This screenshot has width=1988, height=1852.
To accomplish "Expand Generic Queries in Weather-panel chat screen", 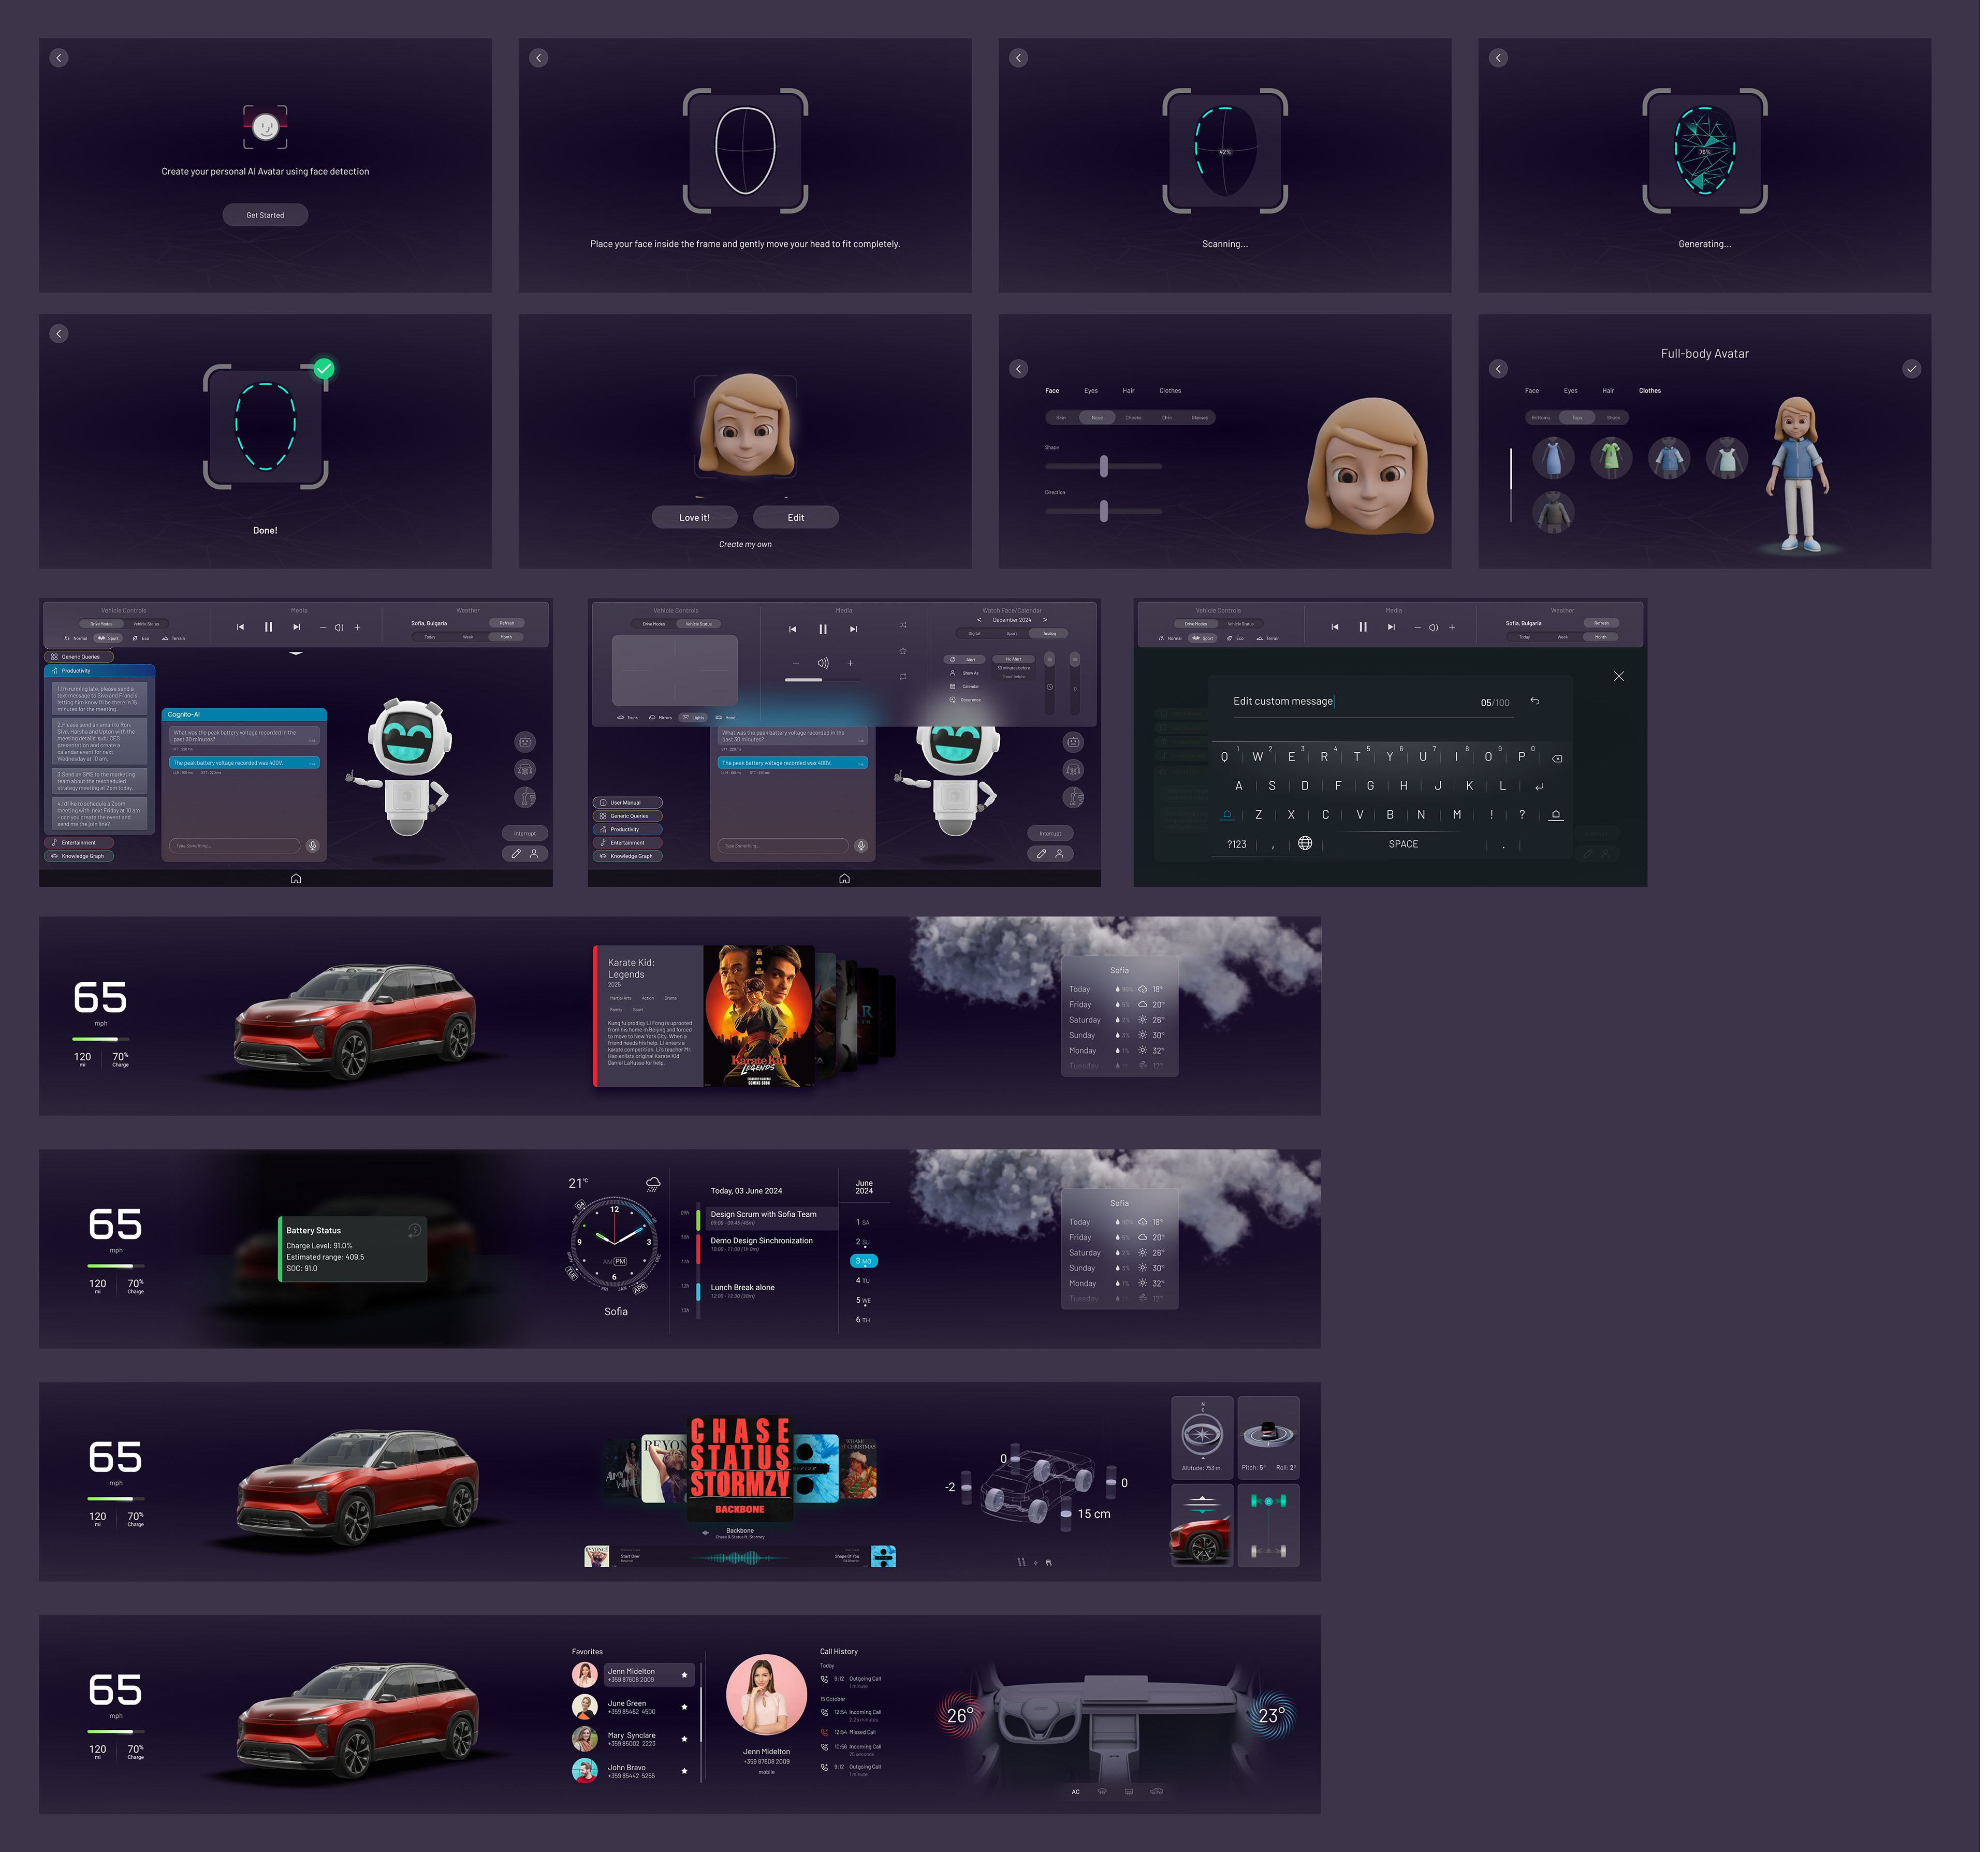I will pyautogui.click(x=78, y=657).
